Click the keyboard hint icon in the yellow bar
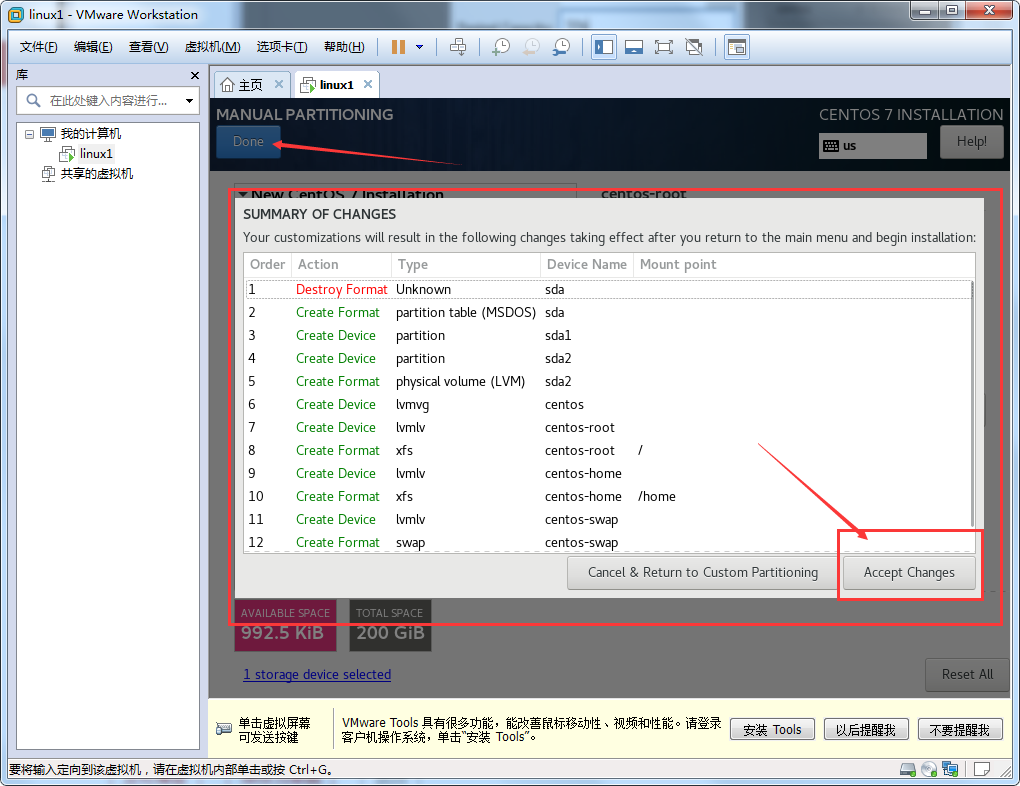Viewport: 1020px width, 786px height. 223,729
